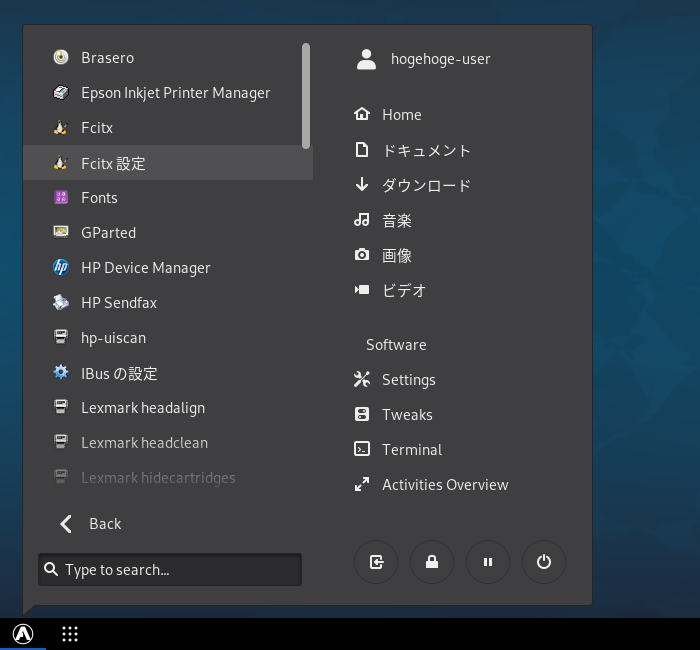Click the 画像 camera icon
700x650 pixels.
tap(362, 254)
